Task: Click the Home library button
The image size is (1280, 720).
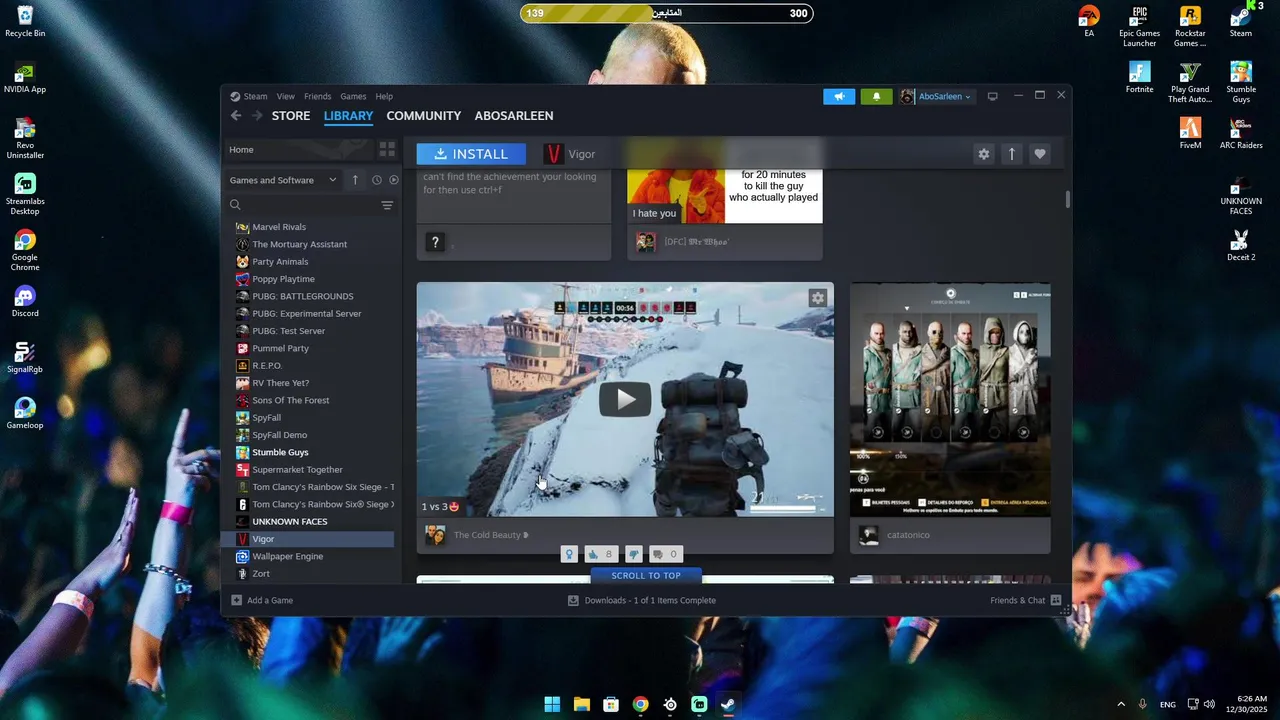Action: (299, 150)
